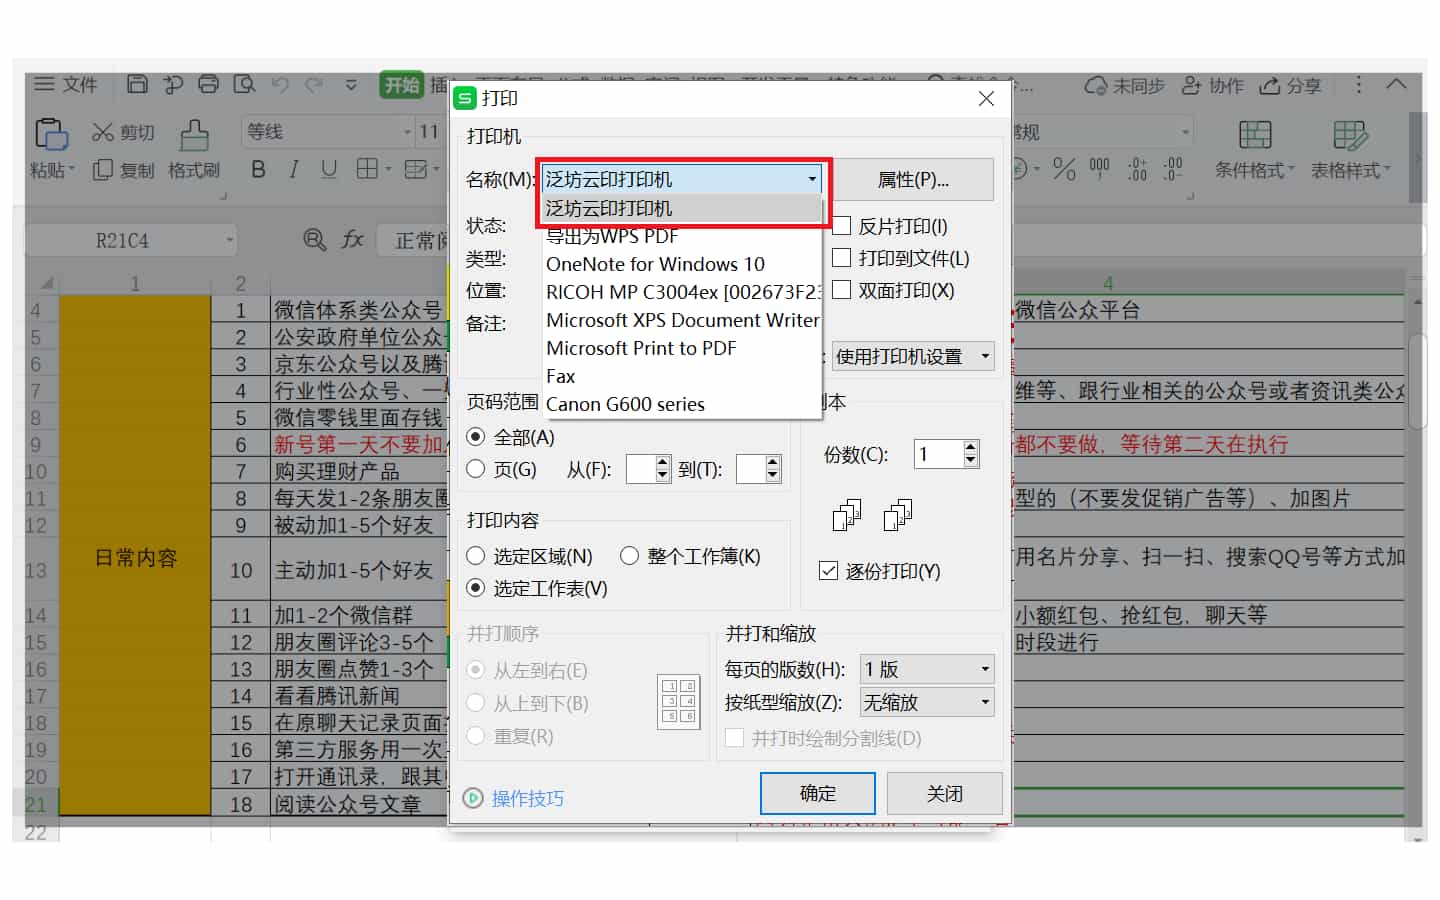Click the redo arrow icon
1440x900 pixels.
click(315, 85)
